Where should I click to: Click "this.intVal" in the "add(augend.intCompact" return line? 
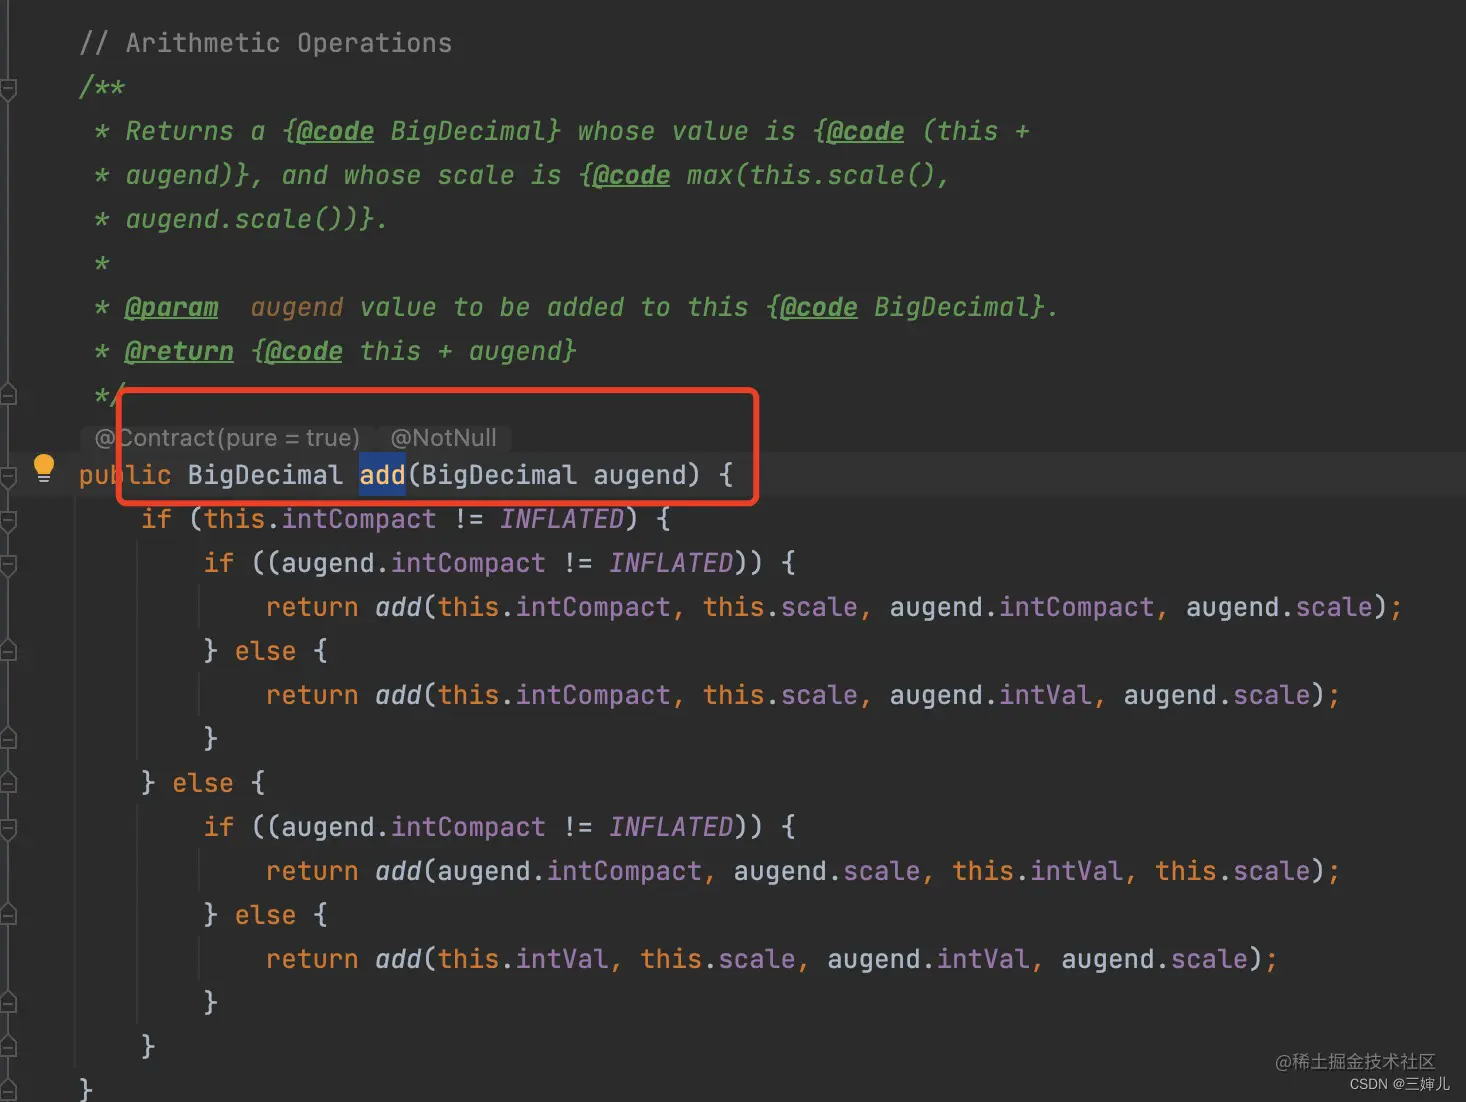(x=1037, y=871)
